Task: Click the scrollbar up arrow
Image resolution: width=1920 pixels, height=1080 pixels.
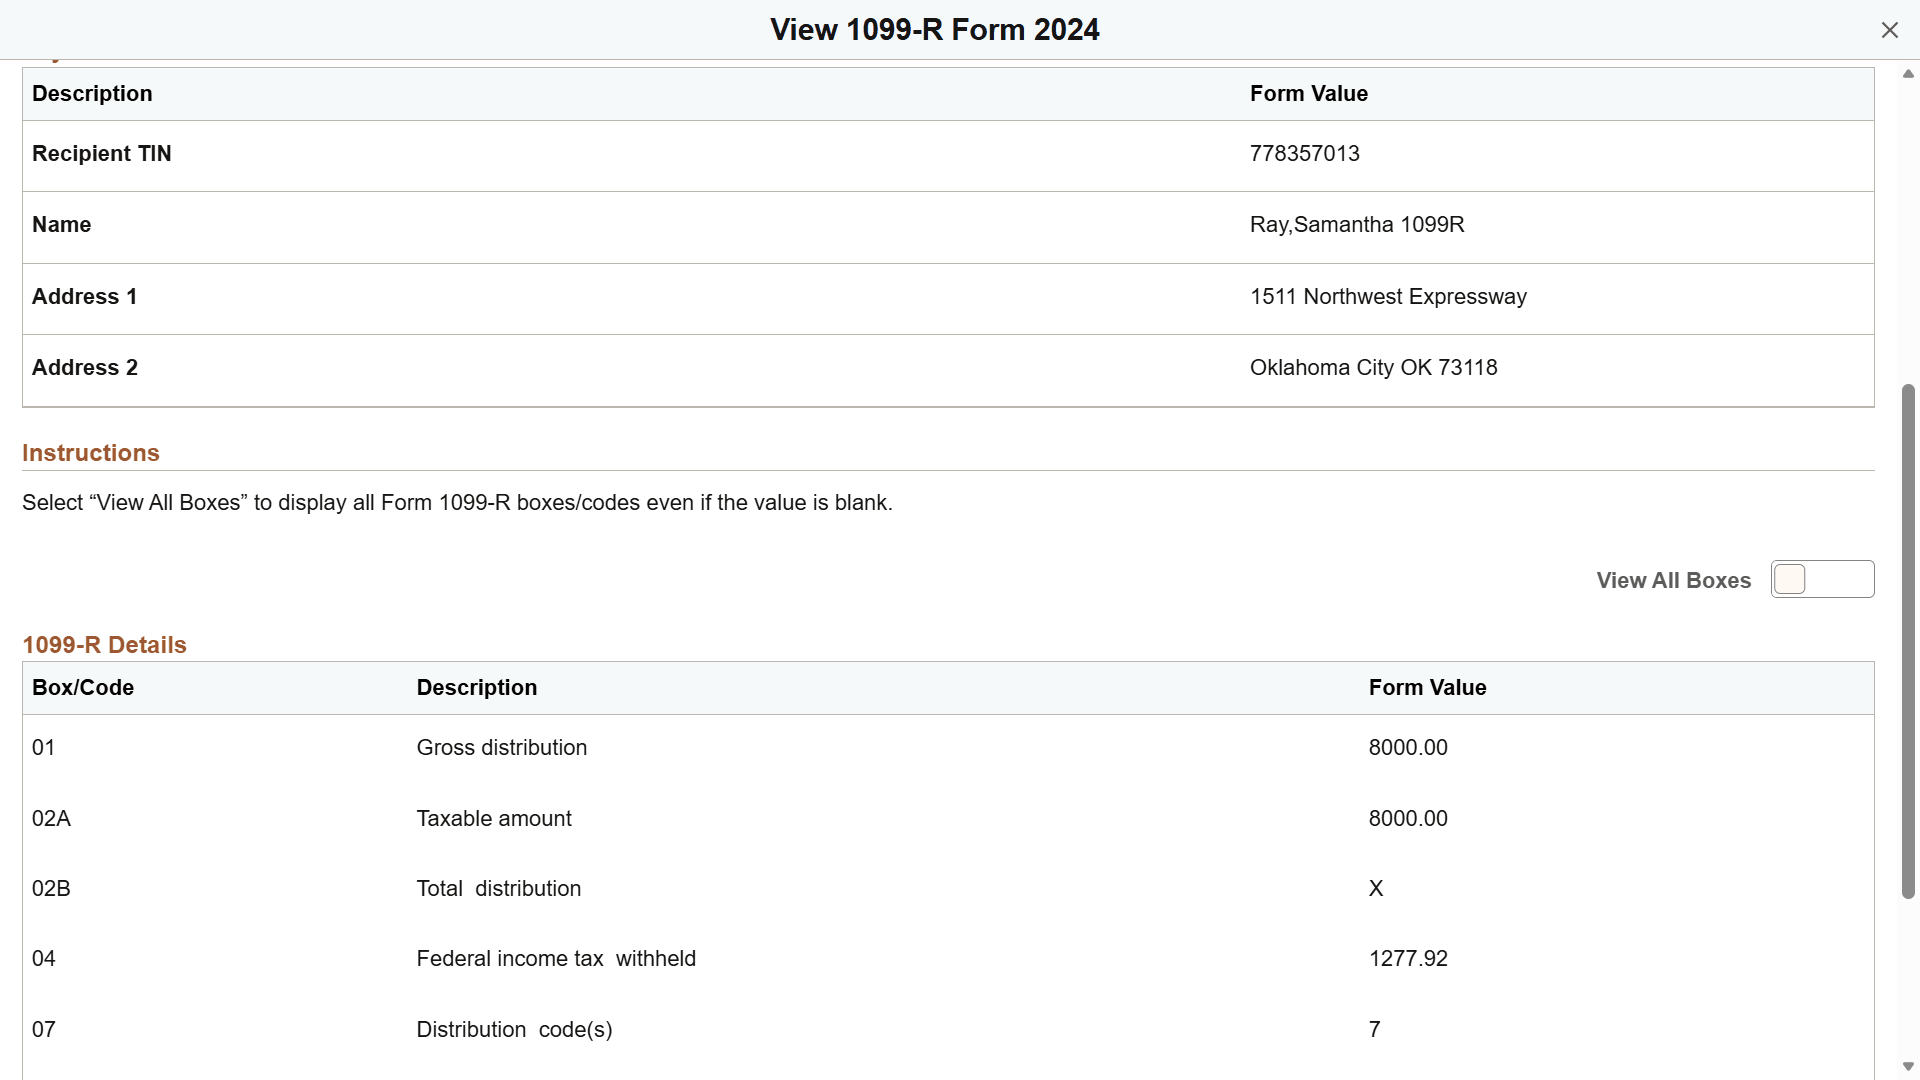Action: (1908, 73)
